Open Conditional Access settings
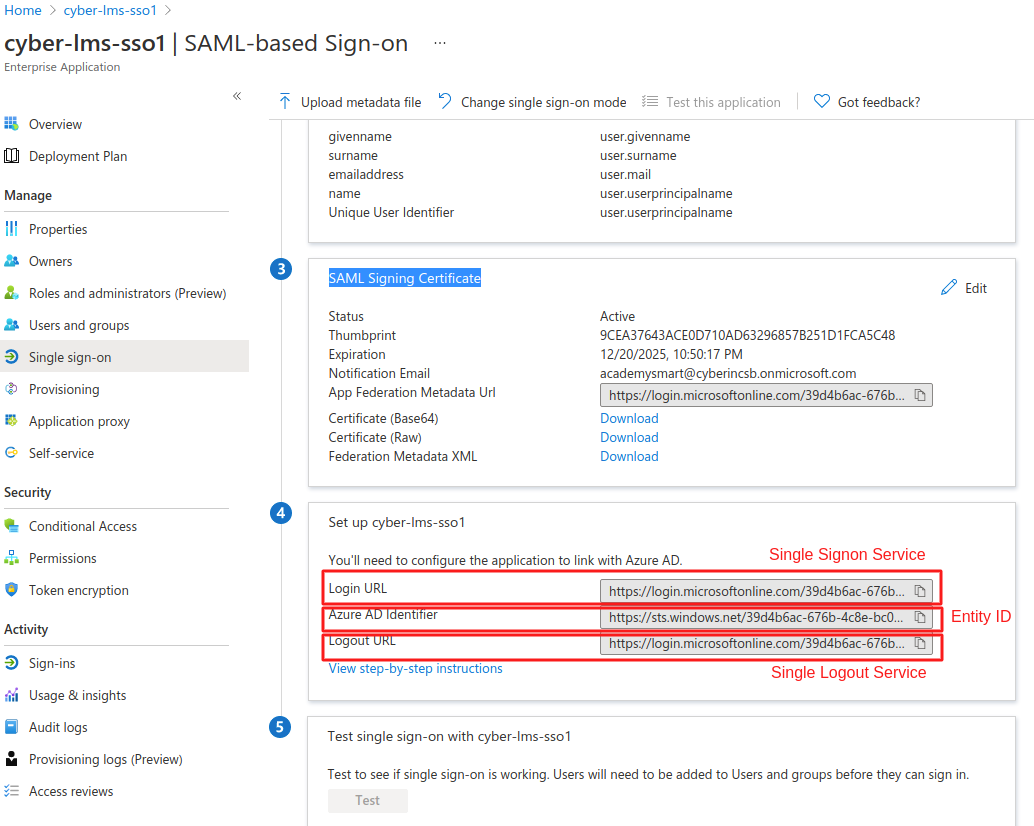Screen dimensions: 1034x826 (83, 526)
